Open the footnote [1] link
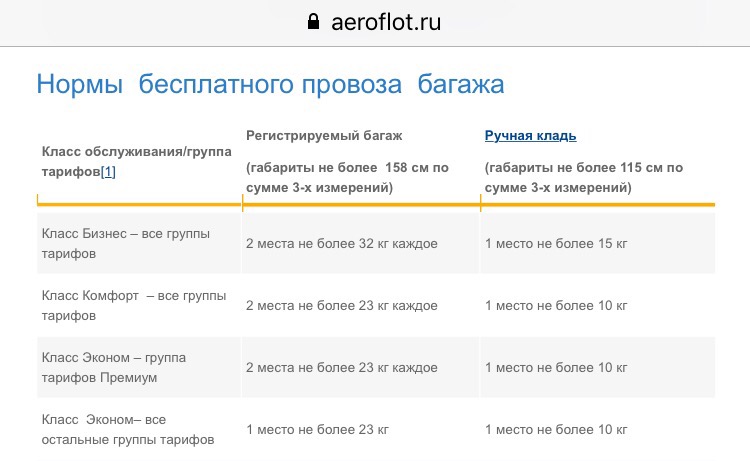750x461 pixels. (108, 171)
